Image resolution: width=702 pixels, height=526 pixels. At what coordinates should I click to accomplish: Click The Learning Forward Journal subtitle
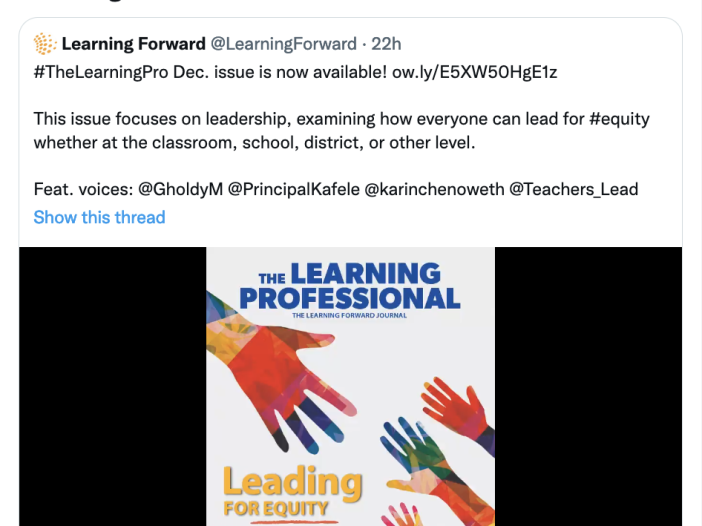tap(349, 316)
